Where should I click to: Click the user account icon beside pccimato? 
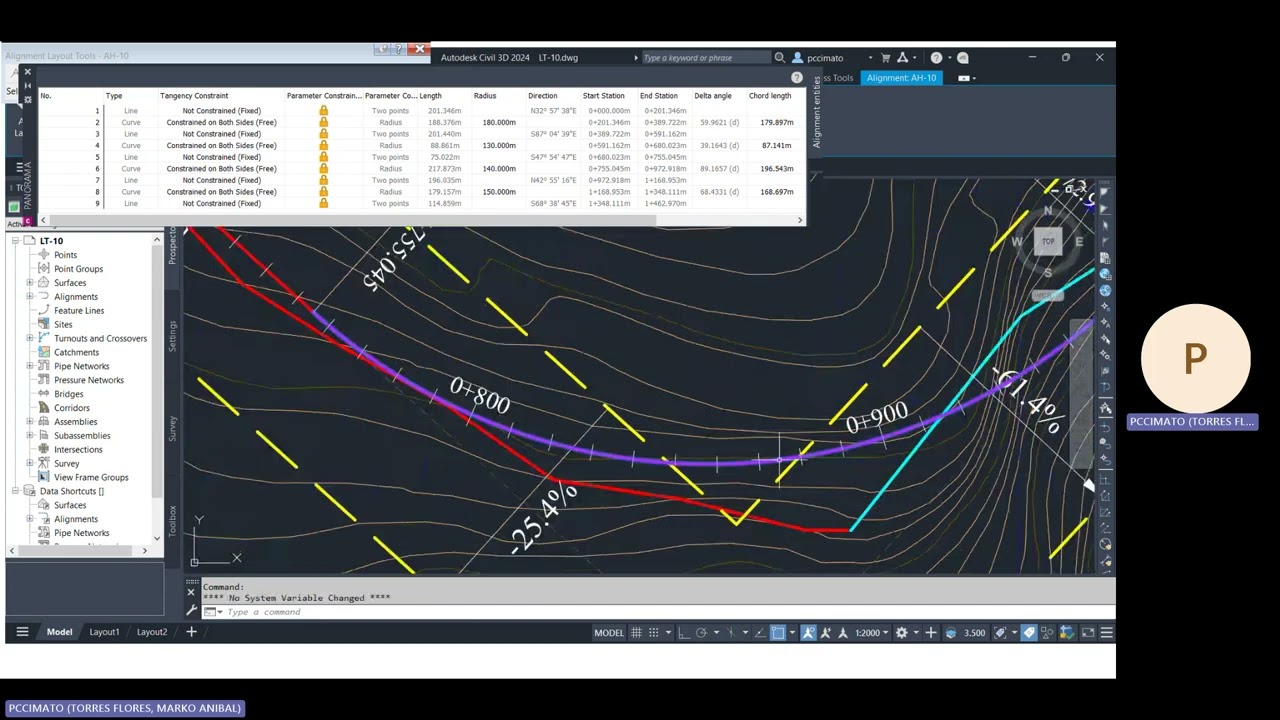(x=797, y=58)
